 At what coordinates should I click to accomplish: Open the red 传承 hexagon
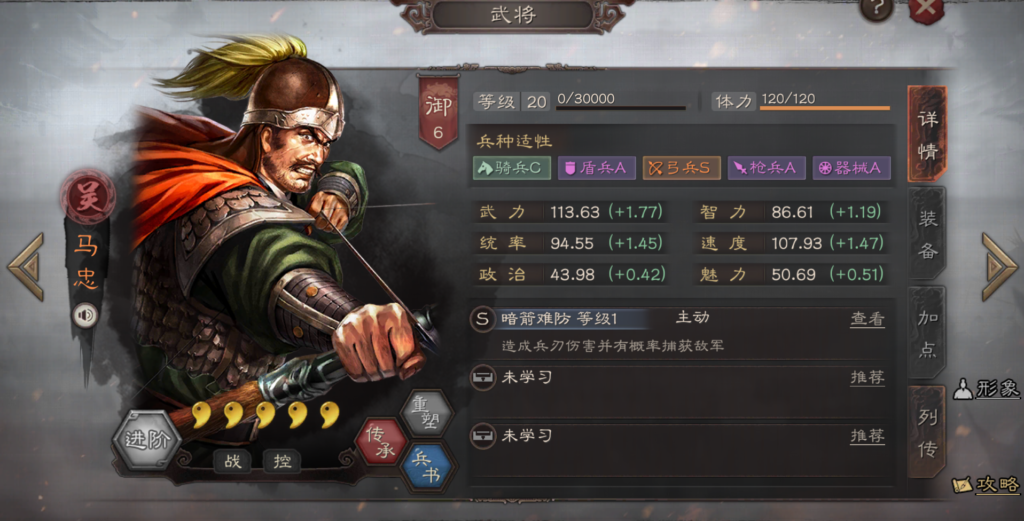(x=381, y=442)
